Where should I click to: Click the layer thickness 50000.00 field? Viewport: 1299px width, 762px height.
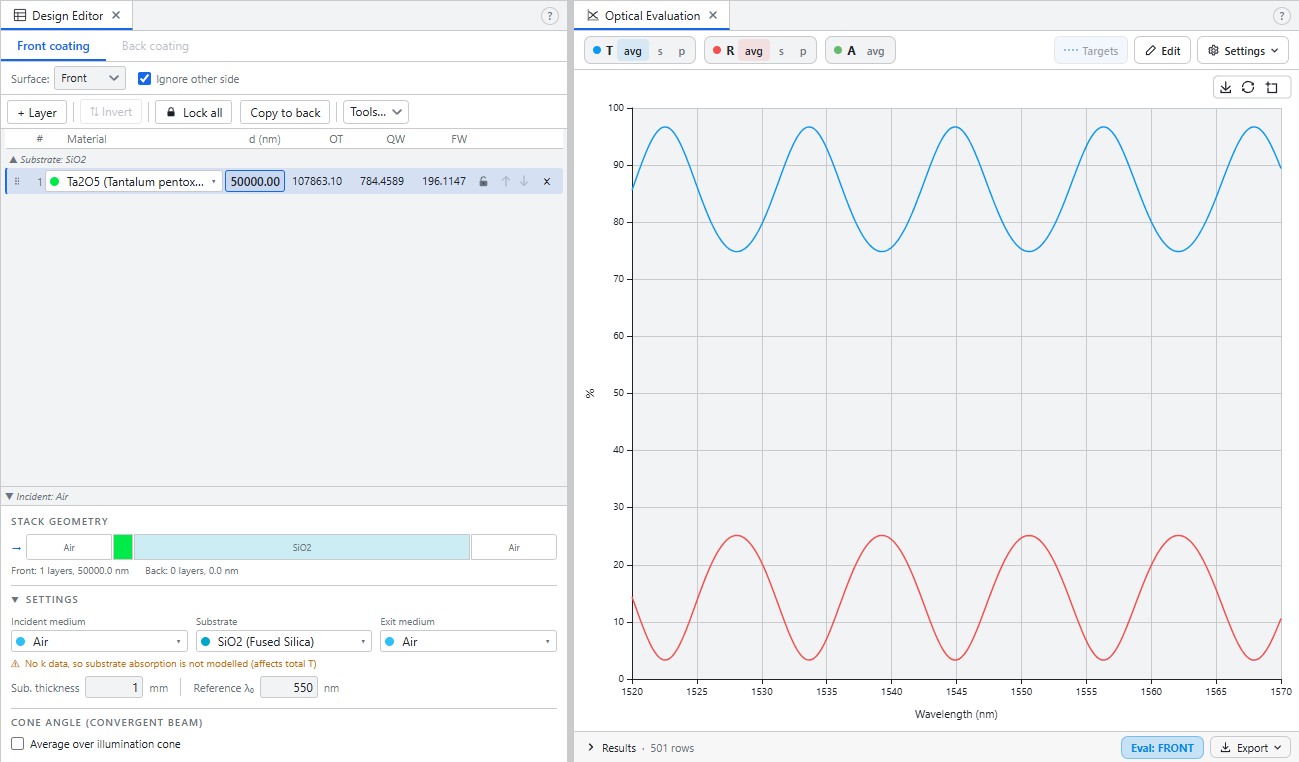[255, 182]
